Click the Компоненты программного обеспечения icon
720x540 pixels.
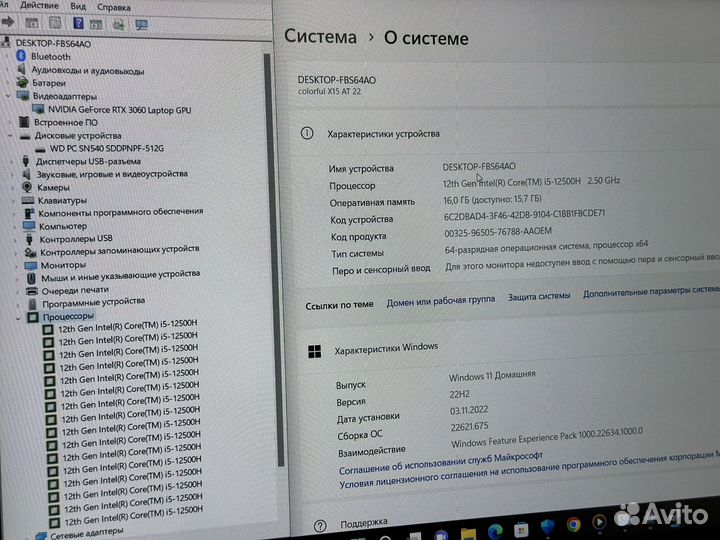29,213
